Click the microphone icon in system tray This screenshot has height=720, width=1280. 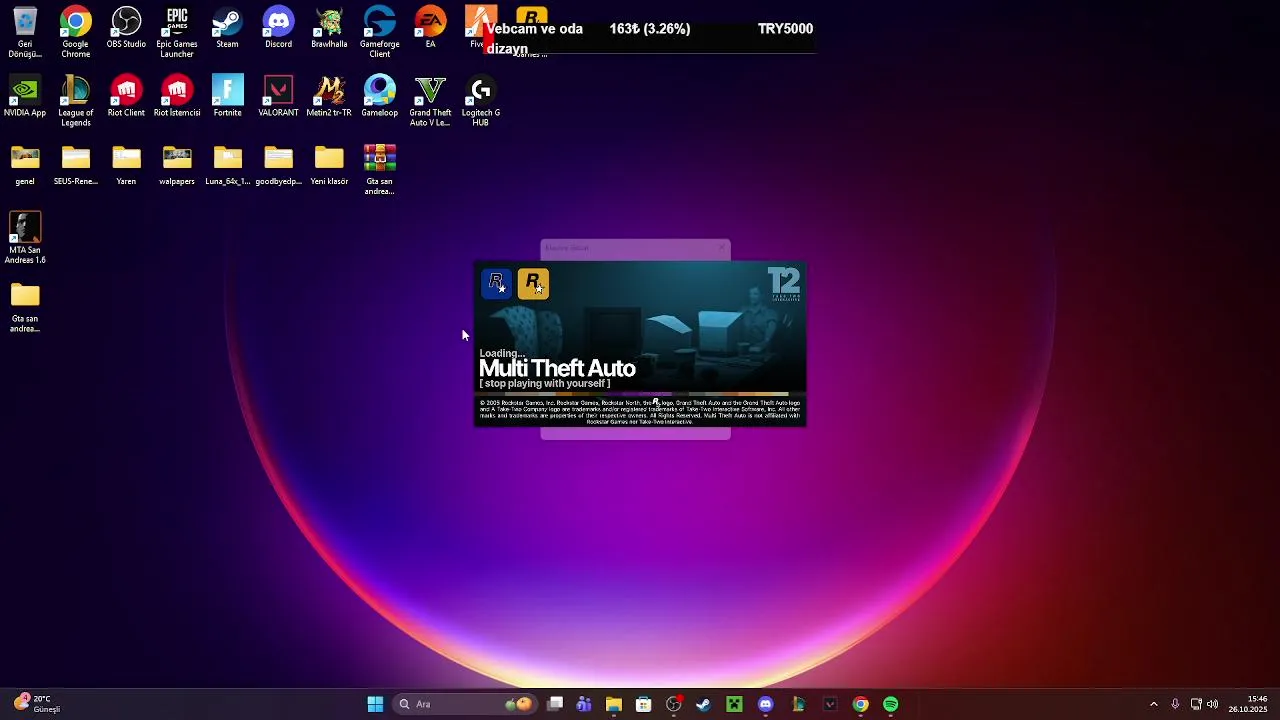pos(1175,704)
